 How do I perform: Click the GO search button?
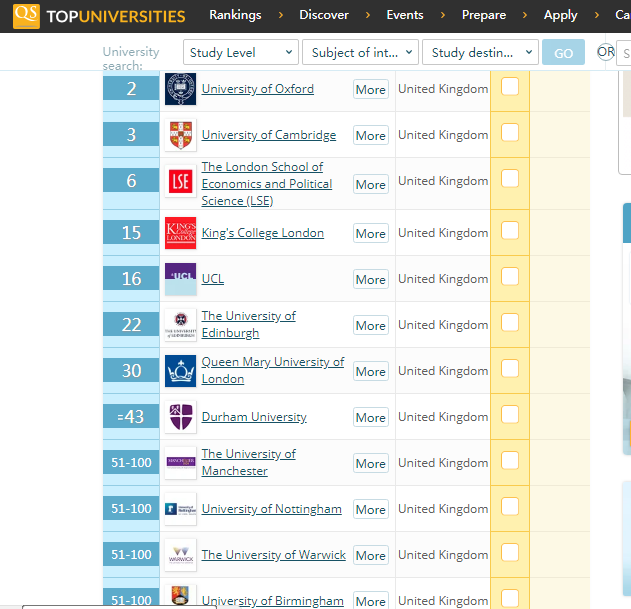click(x=563, y=52)
